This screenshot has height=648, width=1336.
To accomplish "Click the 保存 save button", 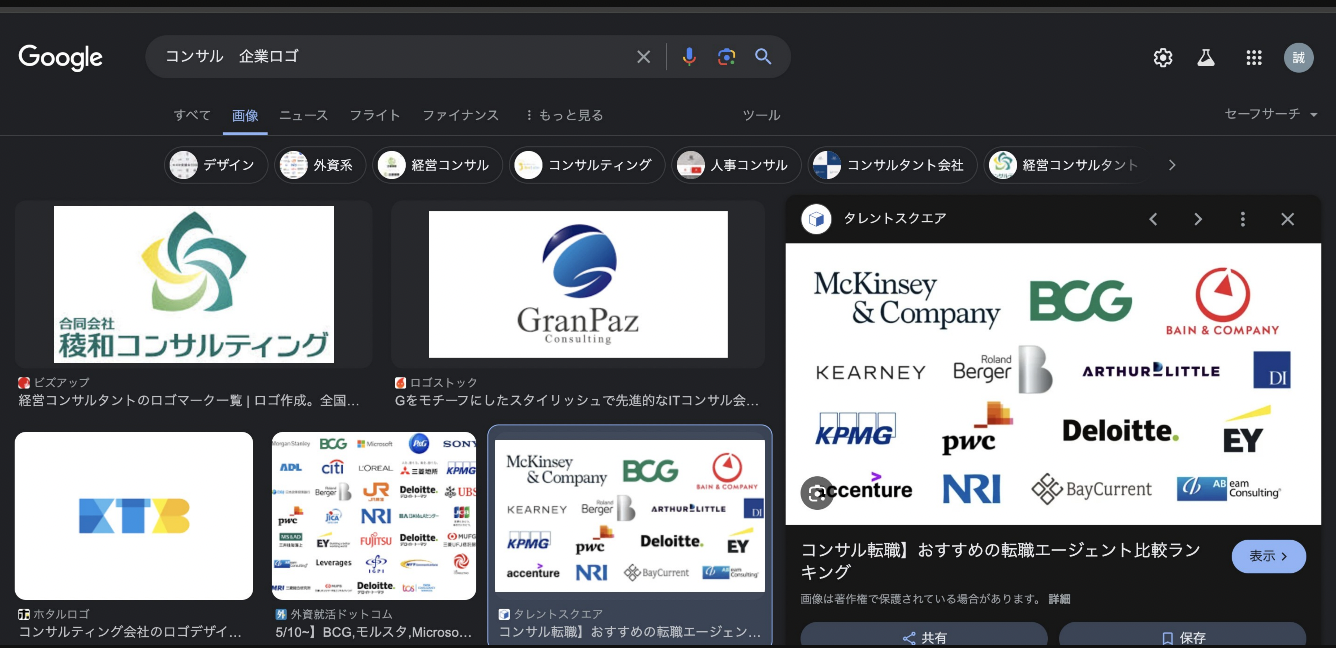I will pyautogui.click(x=1183, y=636).
